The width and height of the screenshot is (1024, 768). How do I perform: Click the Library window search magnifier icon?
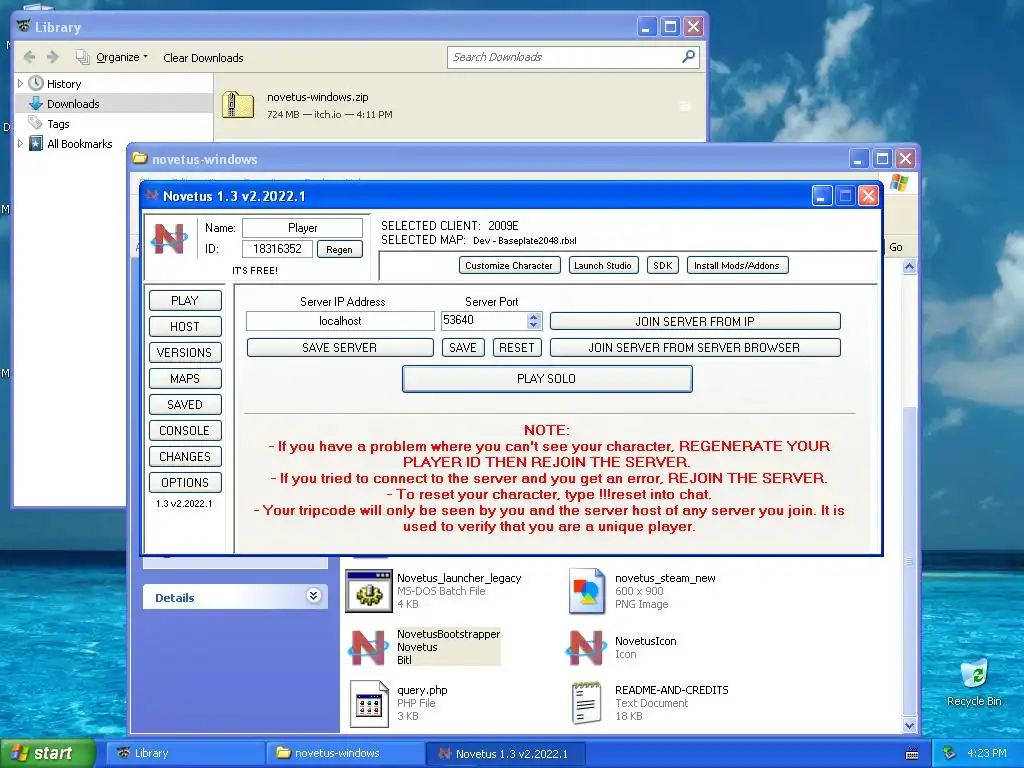coord(688,57)
